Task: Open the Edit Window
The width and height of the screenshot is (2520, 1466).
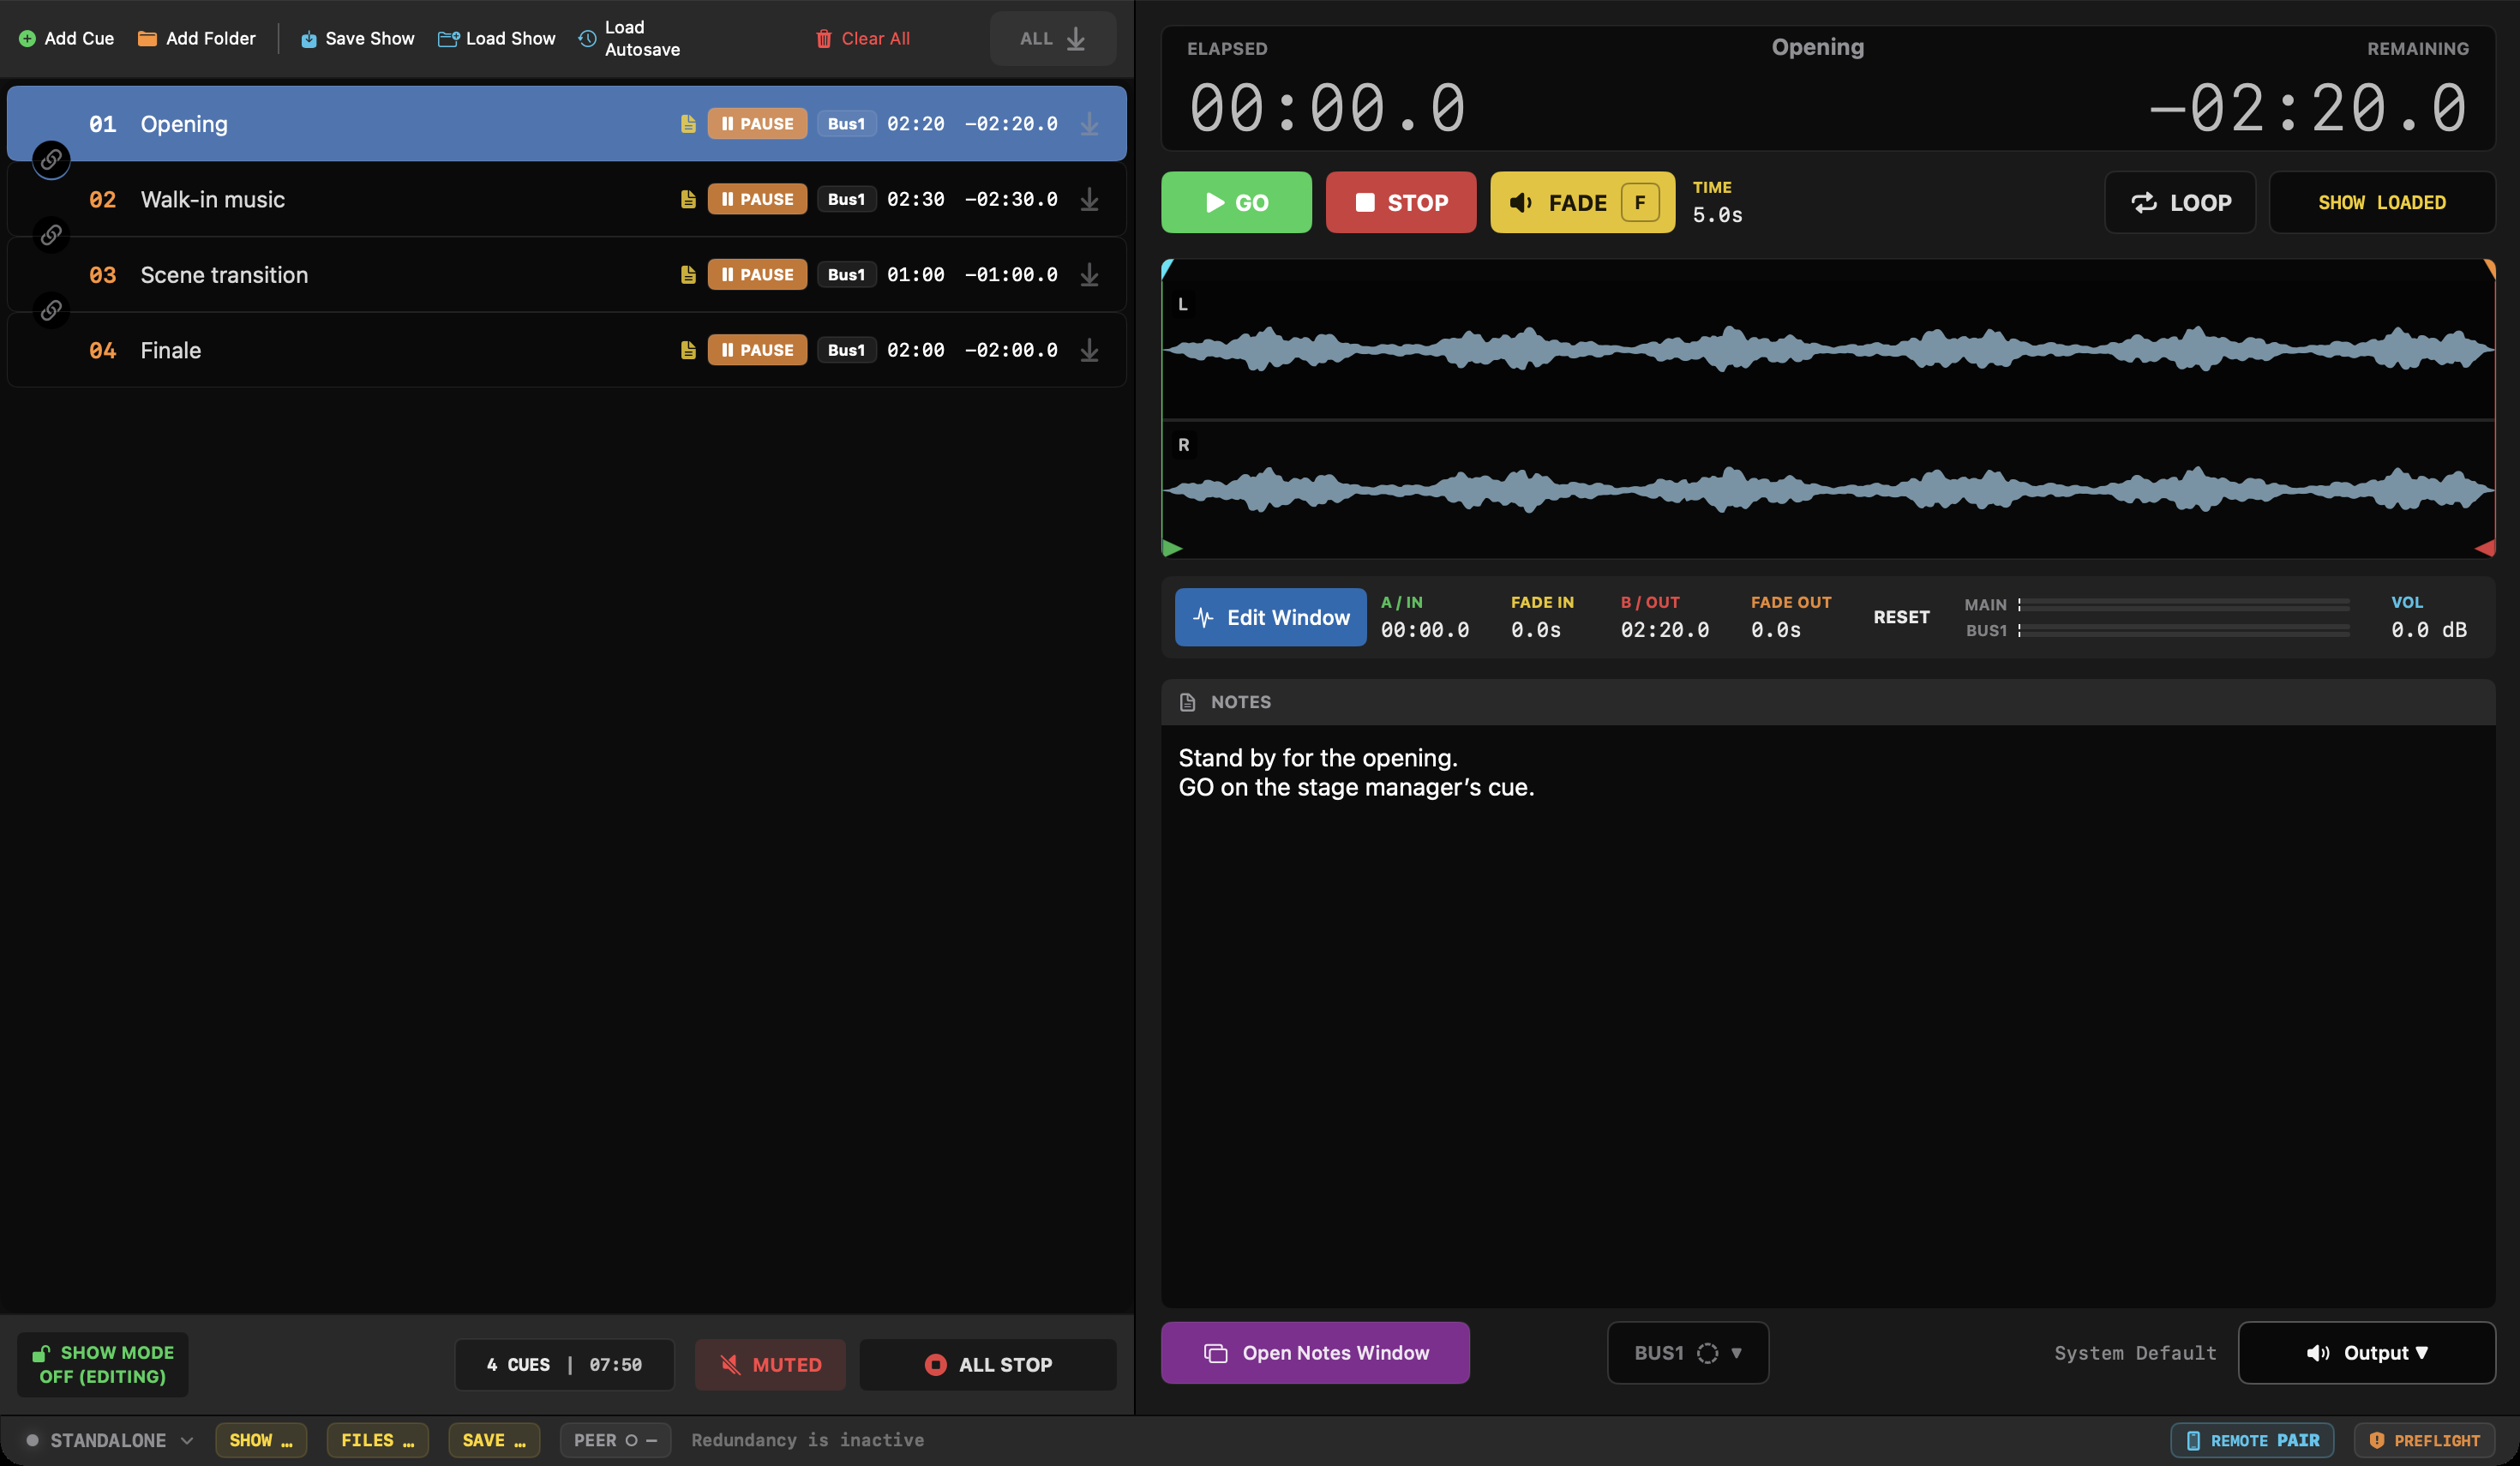Action: (x=1270, y=617)
